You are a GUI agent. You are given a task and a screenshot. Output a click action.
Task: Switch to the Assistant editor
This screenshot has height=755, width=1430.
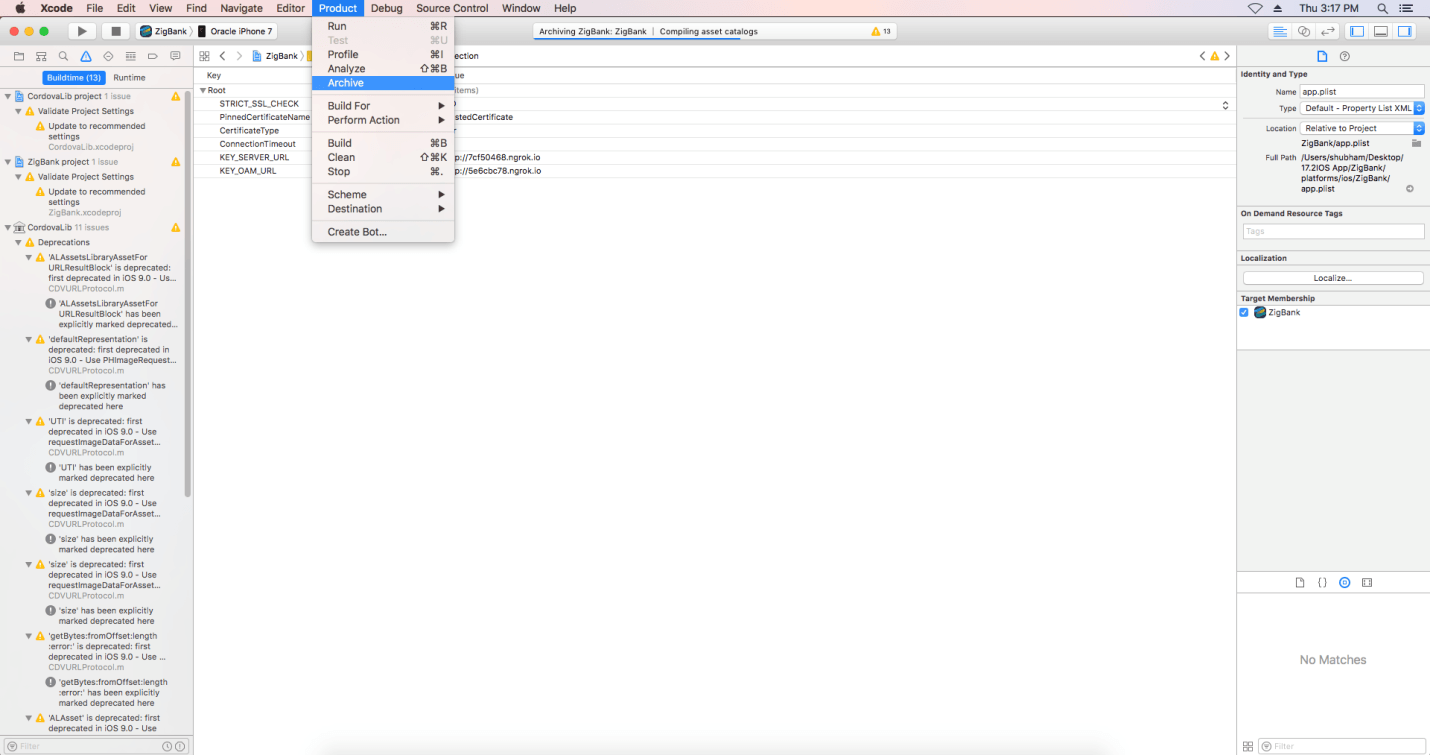click(x=1304, y=31)
